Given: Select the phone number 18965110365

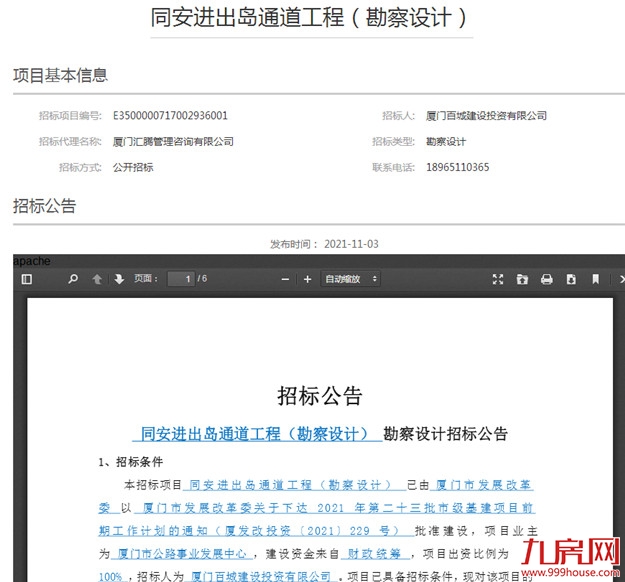Looking at the screenshot, I should point(458,167).
